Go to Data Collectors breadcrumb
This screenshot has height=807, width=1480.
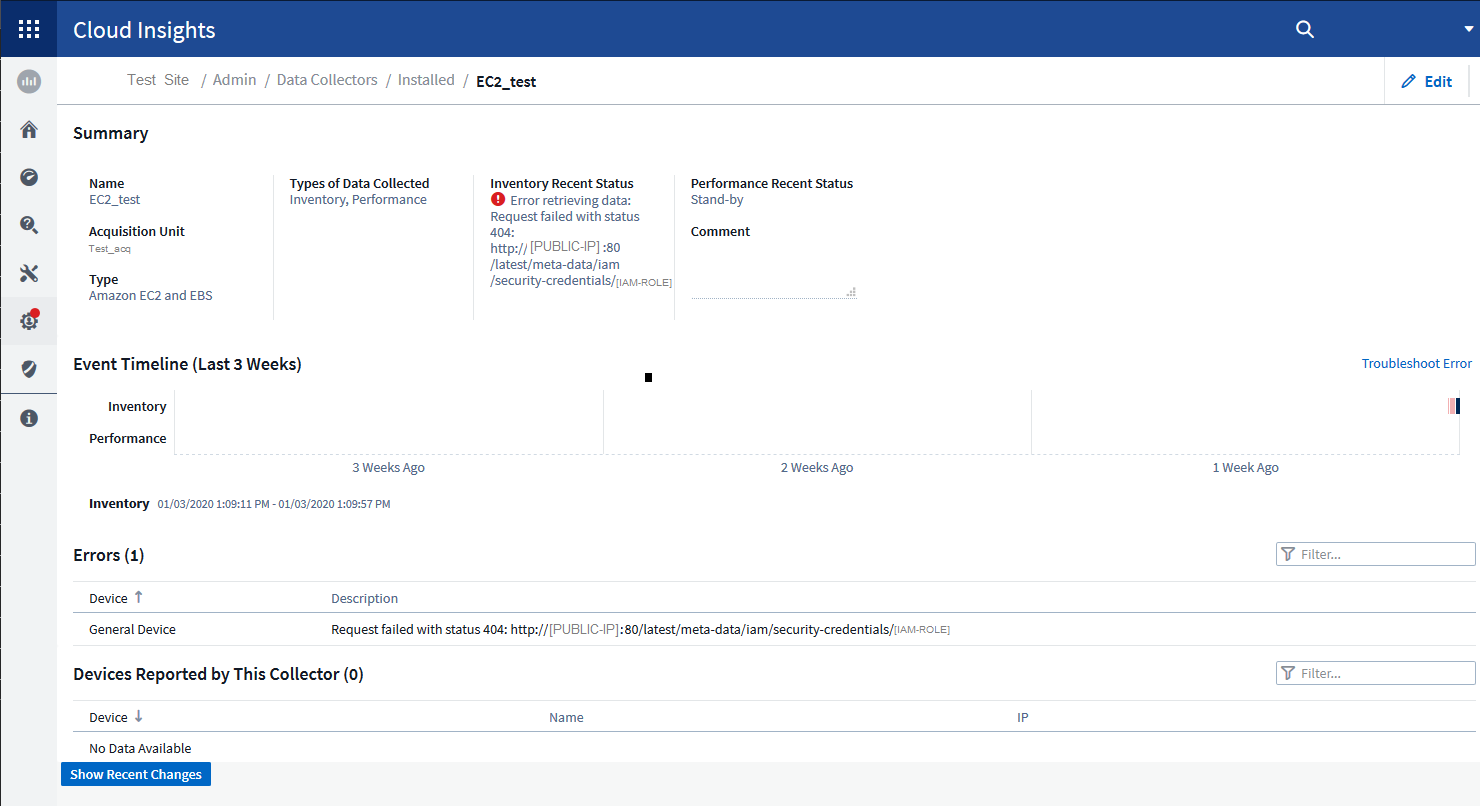(327, 80)
